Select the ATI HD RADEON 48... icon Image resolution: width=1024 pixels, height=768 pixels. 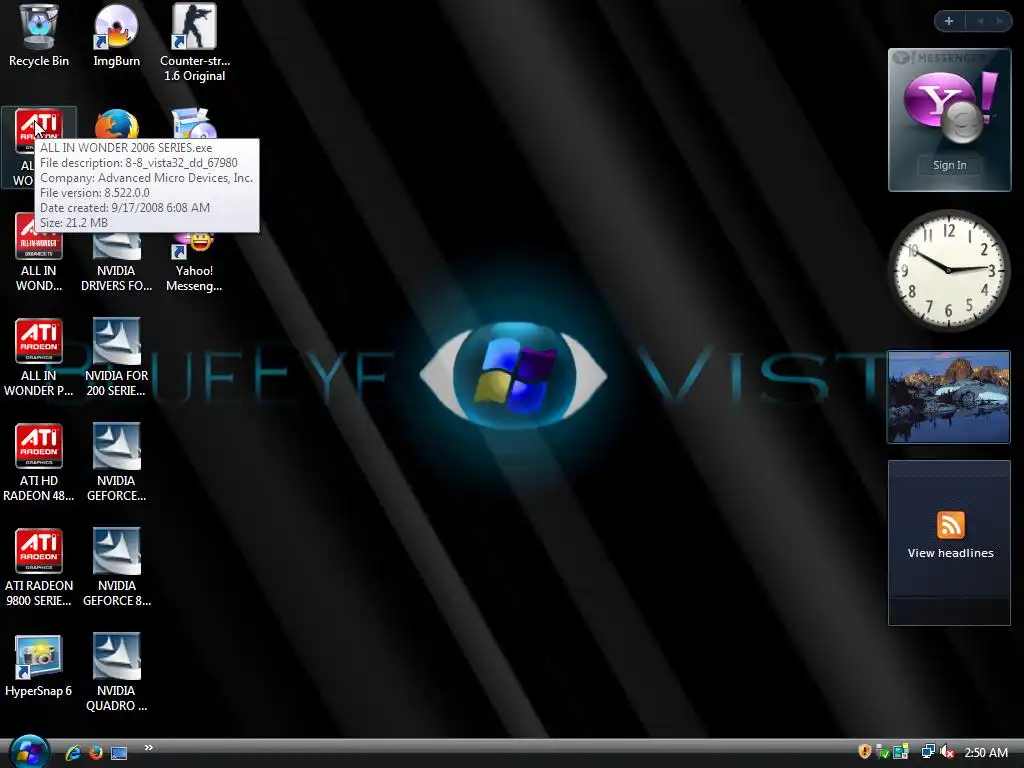coord(39,462)
